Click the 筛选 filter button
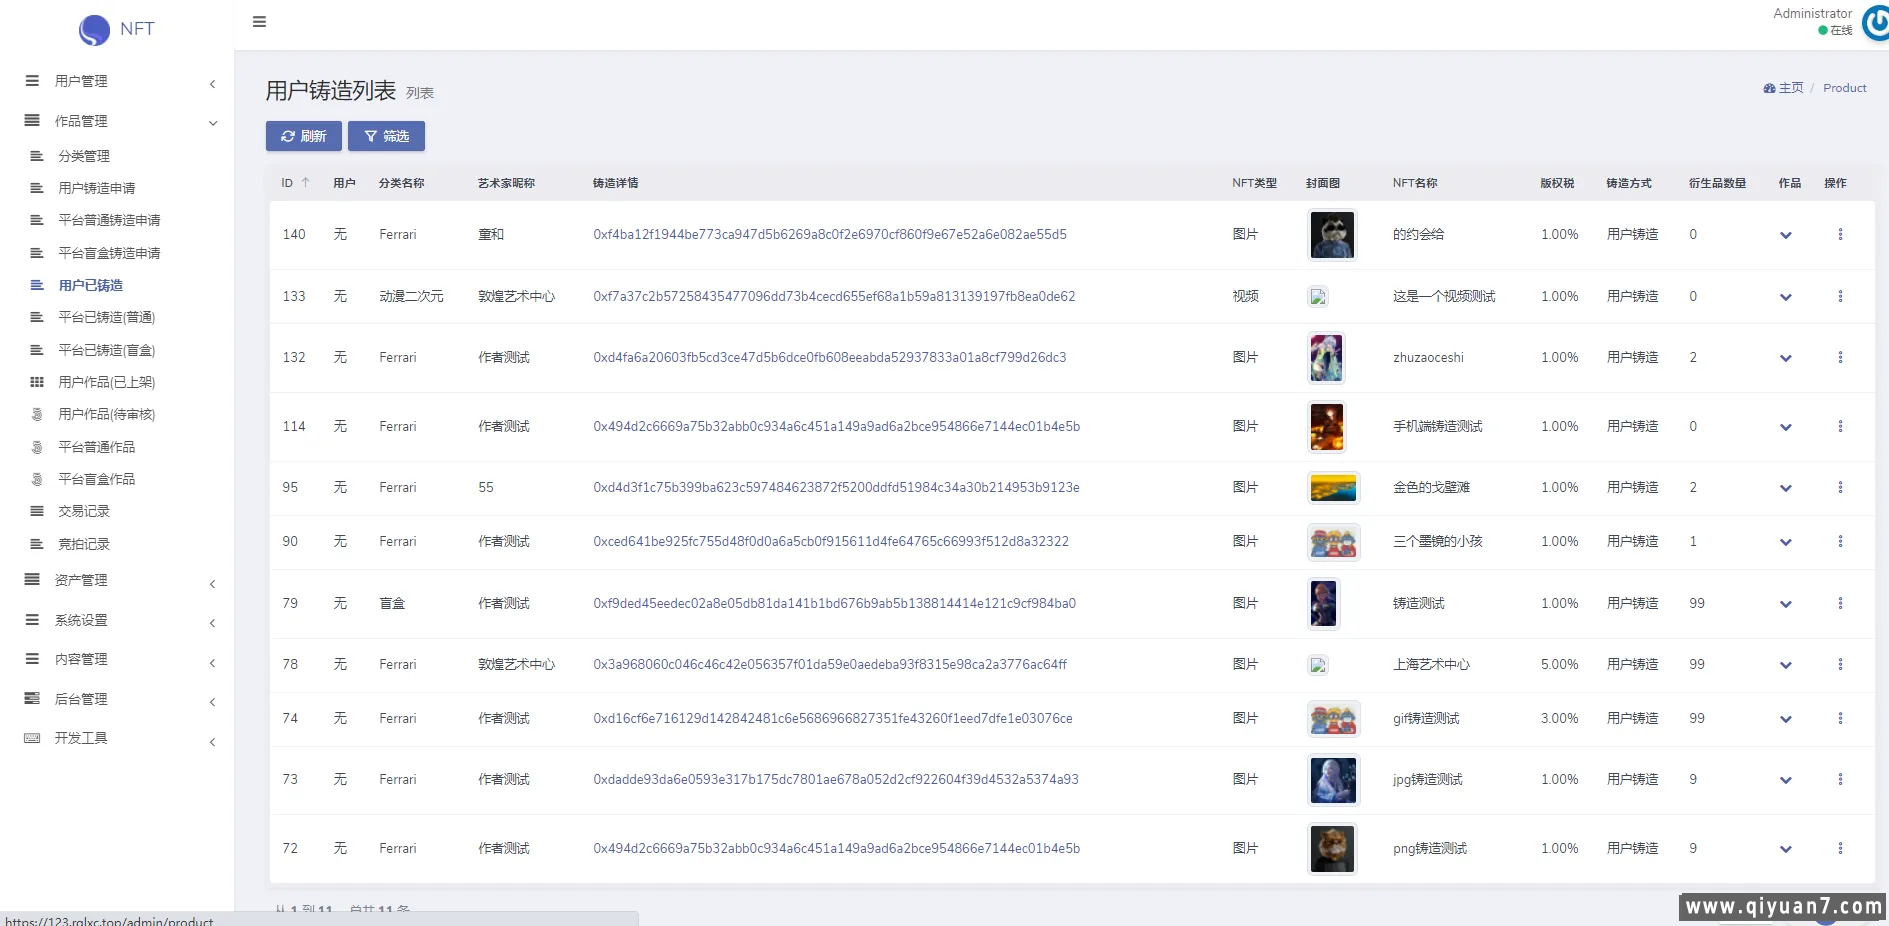Screen dimensions: 1889x926 click(x=386, y=136)
